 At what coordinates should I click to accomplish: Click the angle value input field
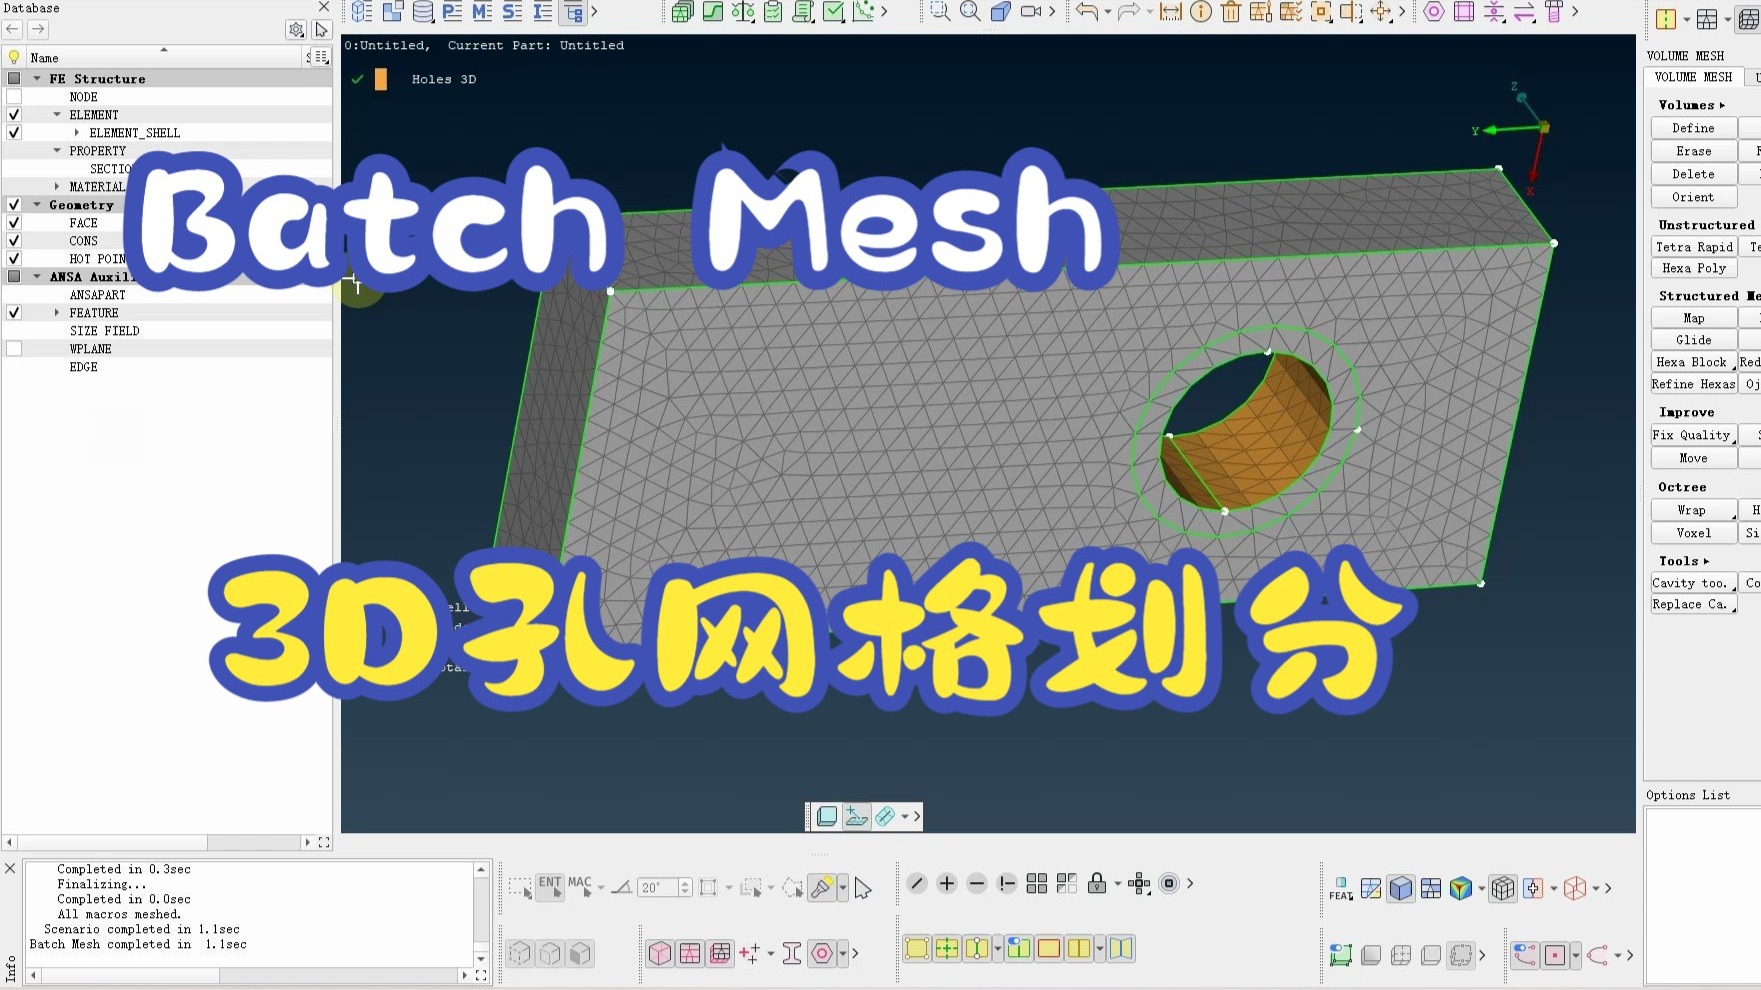tap(657, 887)
